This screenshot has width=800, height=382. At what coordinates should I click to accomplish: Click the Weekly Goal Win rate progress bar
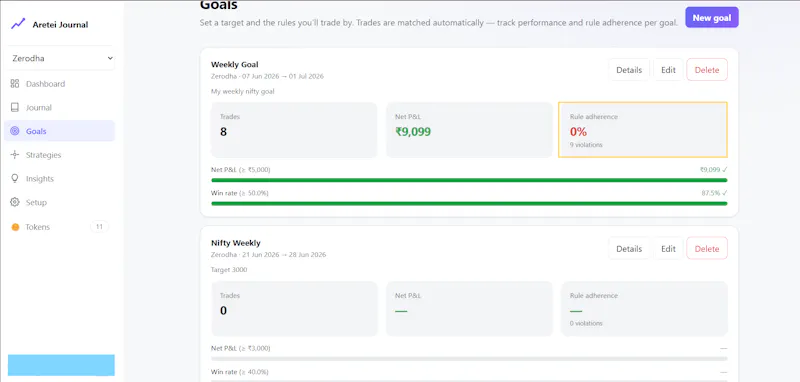(x=469, y=203)
